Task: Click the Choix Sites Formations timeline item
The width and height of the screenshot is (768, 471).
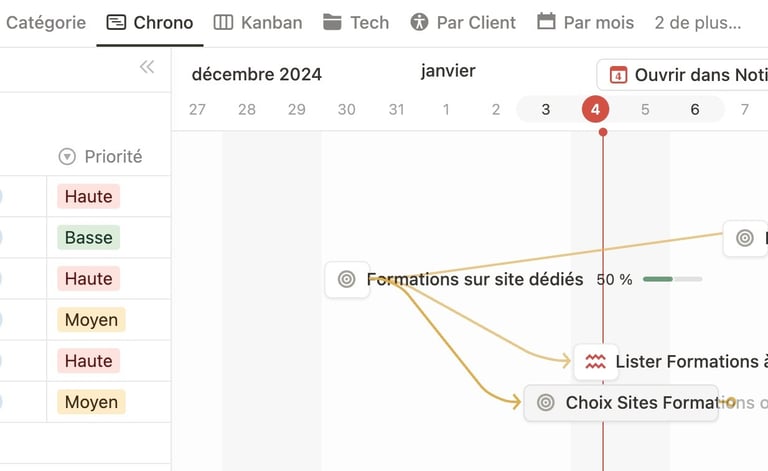Action: click(621, 402)
